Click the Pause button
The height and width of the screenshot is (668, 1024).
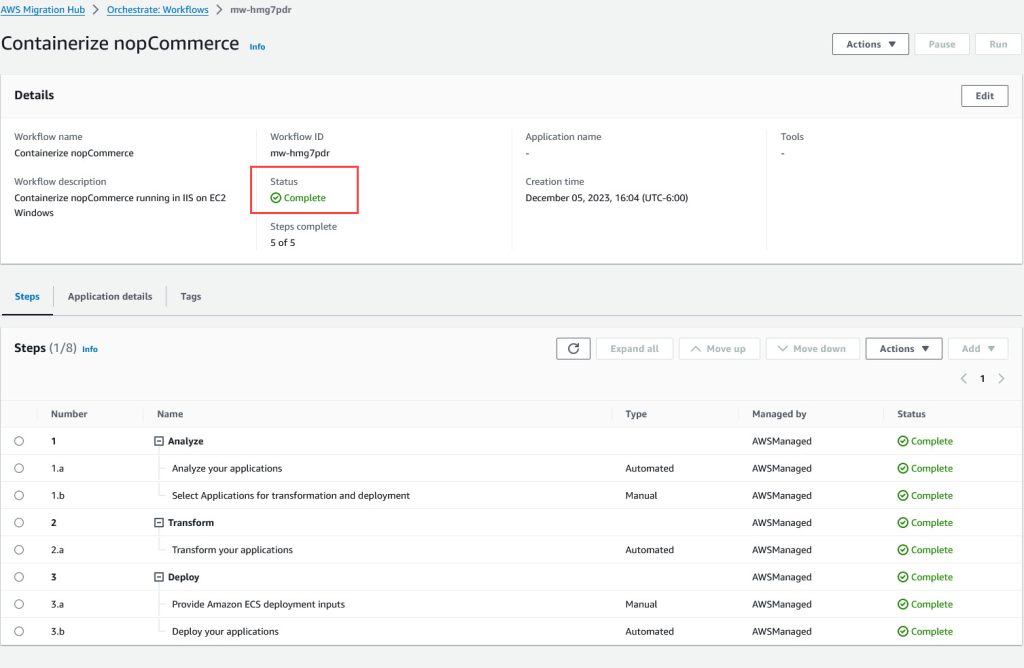tap(942, 44)
